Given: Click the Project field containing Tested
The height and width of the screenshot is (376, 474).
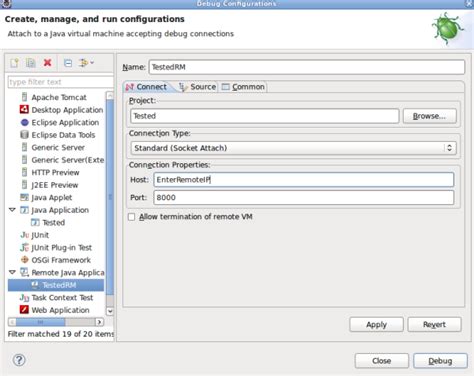Looking at the screenshot, I should 265,116.
